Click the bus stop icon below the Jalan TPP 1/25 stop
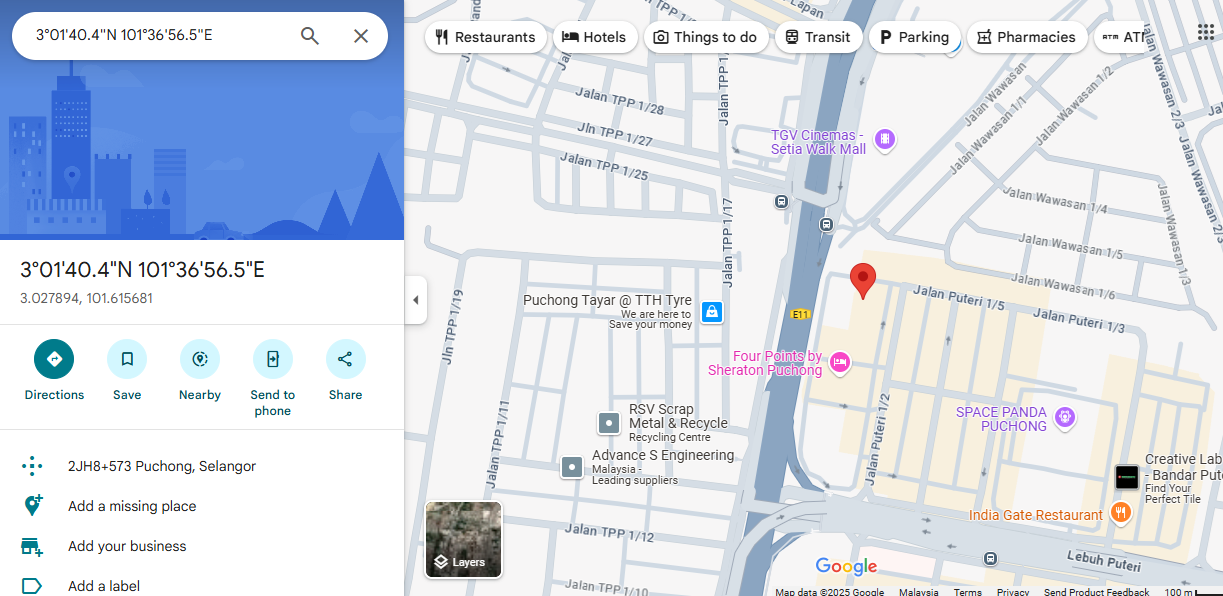The height and width of the screenshot is (596, 1223). (826, 224)
